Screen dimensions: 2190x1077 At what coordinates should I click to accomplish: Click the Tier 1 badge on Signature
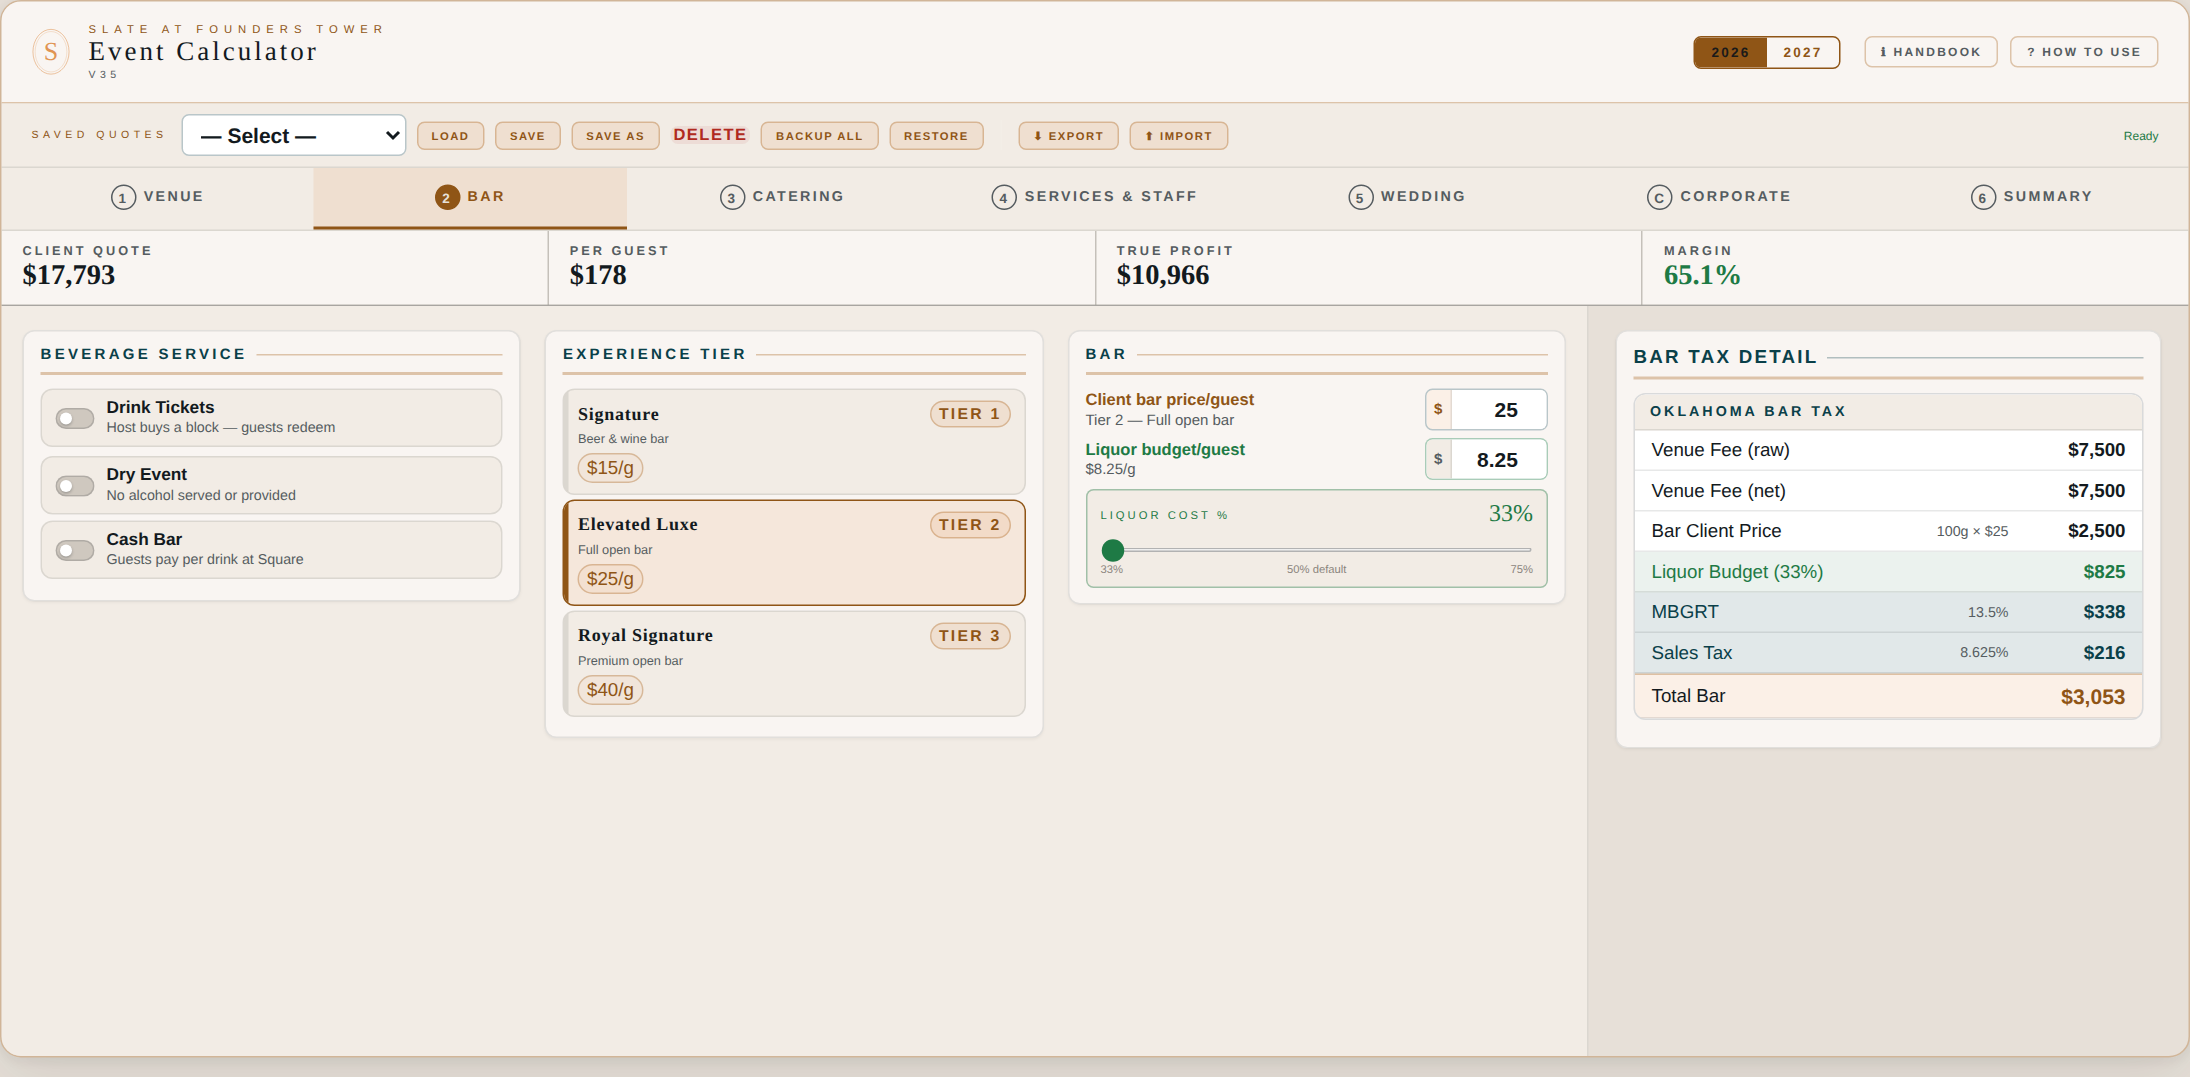(x=970, y=414)
